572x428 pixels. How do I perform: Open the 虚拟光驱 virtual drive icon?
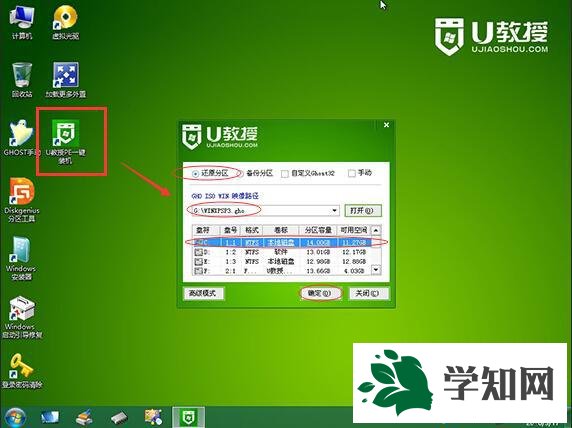tap(66, 22)
